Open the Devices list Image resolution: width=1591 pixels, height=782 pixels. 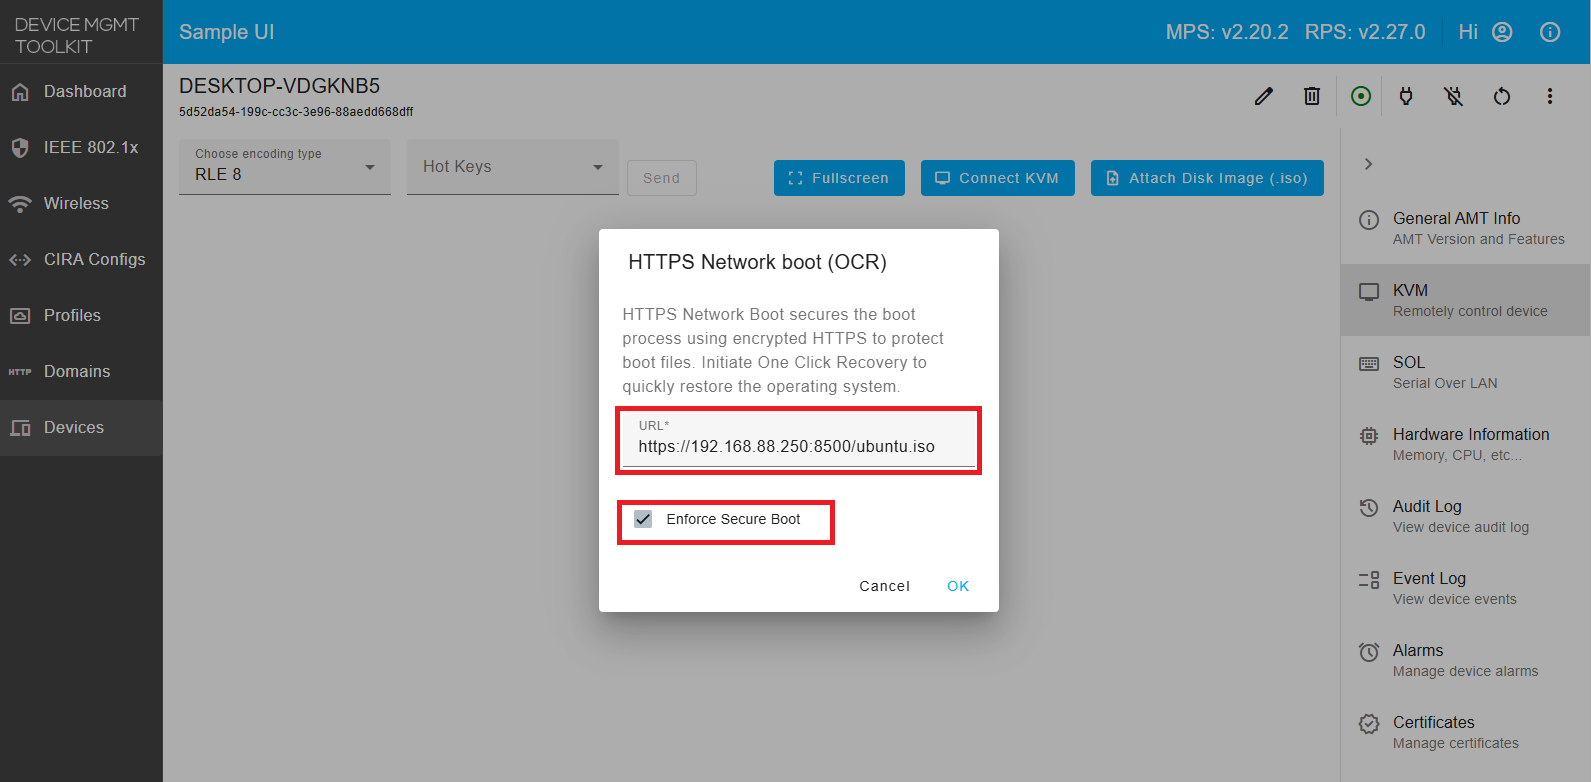[81, 428]
